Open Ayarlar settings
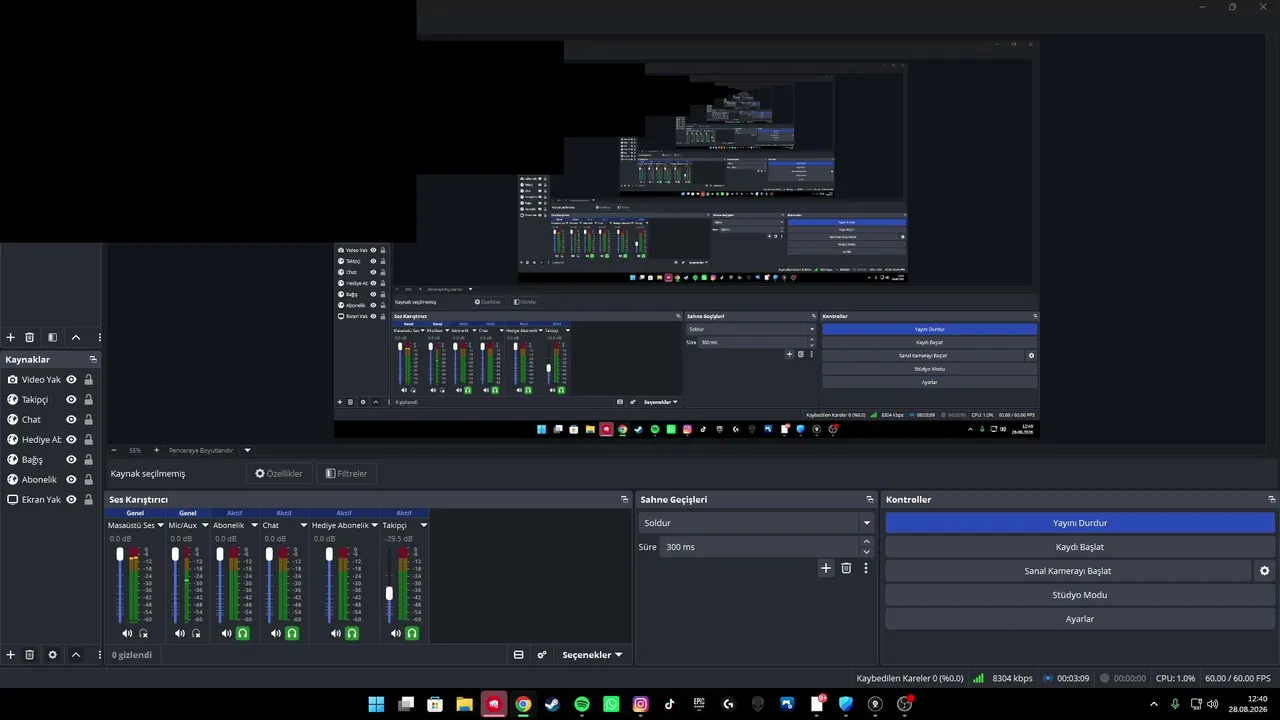The image size is (1280, 720). pos(1080,619)
